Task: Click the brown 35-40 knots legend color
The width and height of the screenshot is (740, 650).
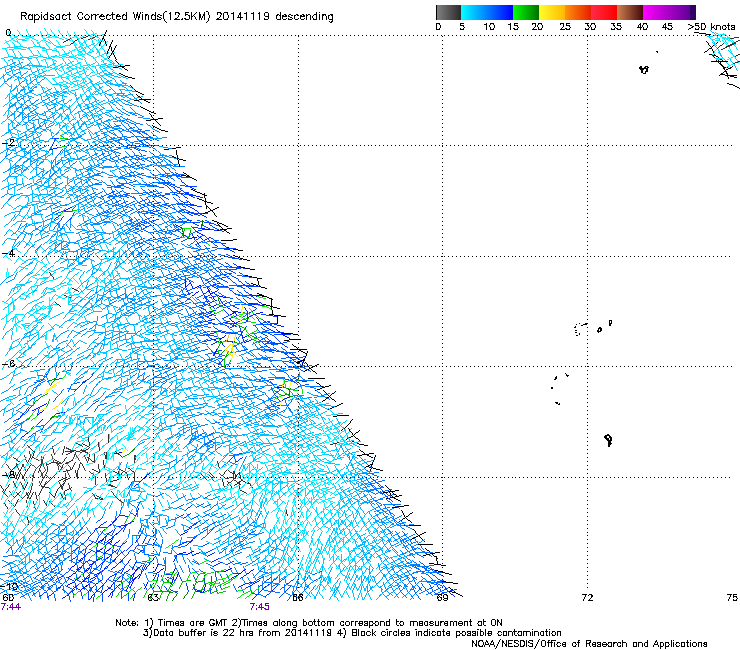Action: pos(630,12)
